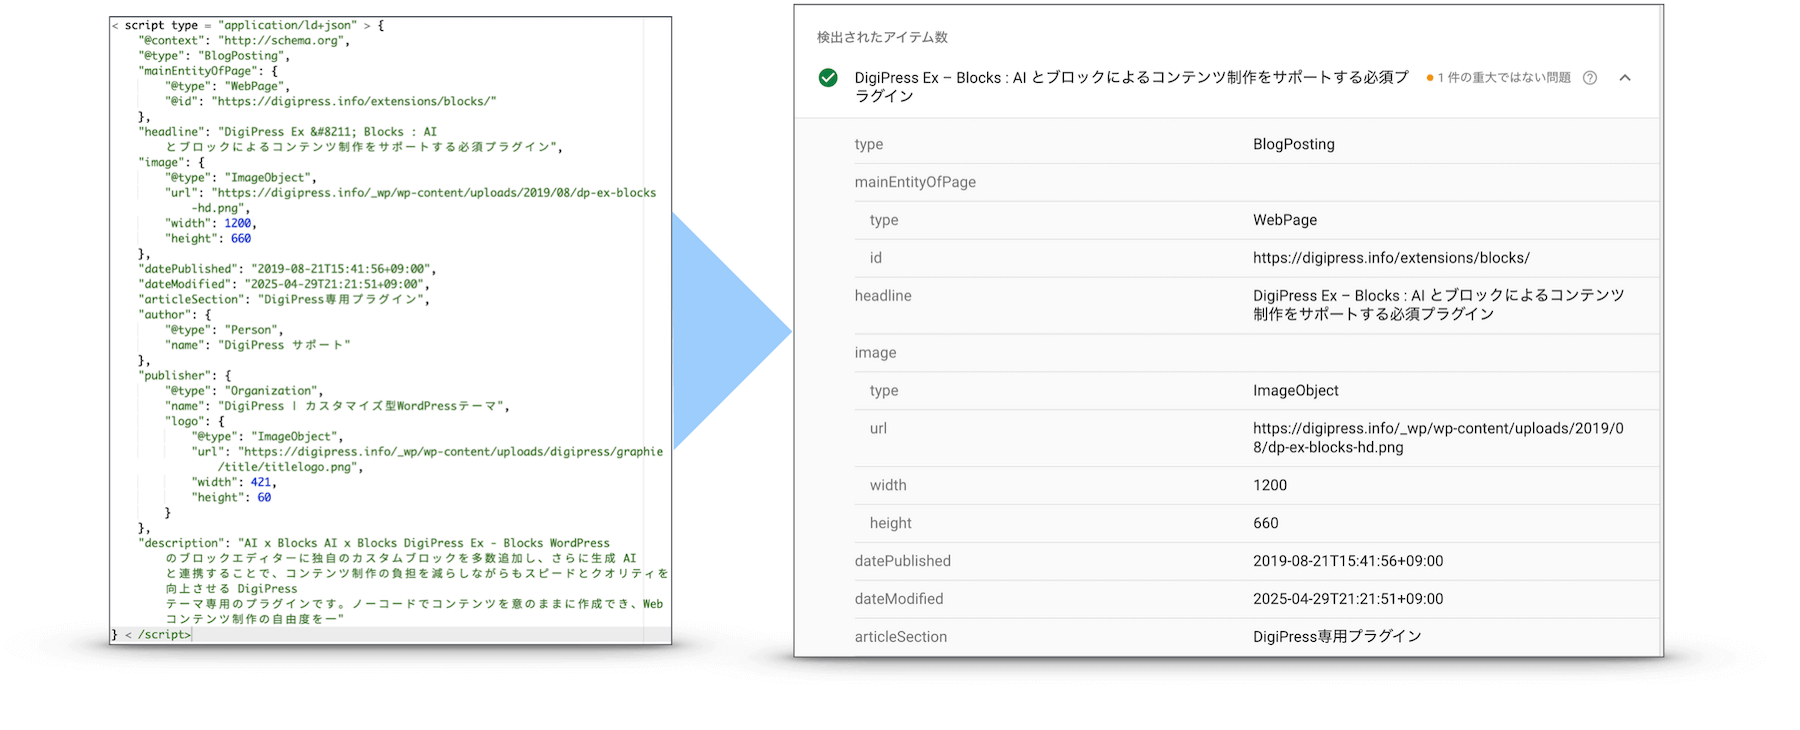
Task: Click the "datePublished" code line
Action: coord(287,269)
